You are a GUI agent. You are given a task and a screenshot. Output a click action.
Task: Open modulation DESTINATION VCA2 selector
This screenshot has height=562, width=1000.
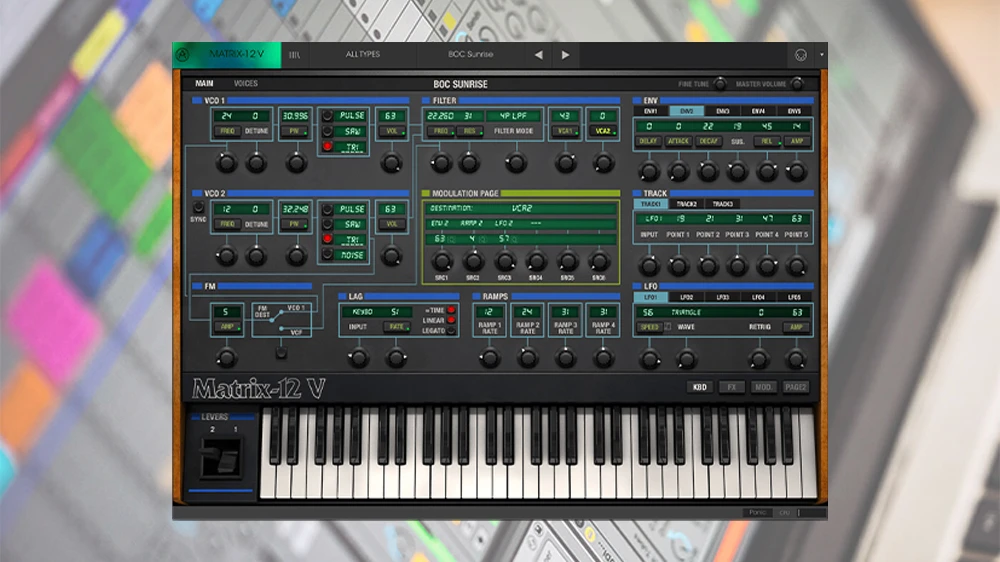[521, 209]
